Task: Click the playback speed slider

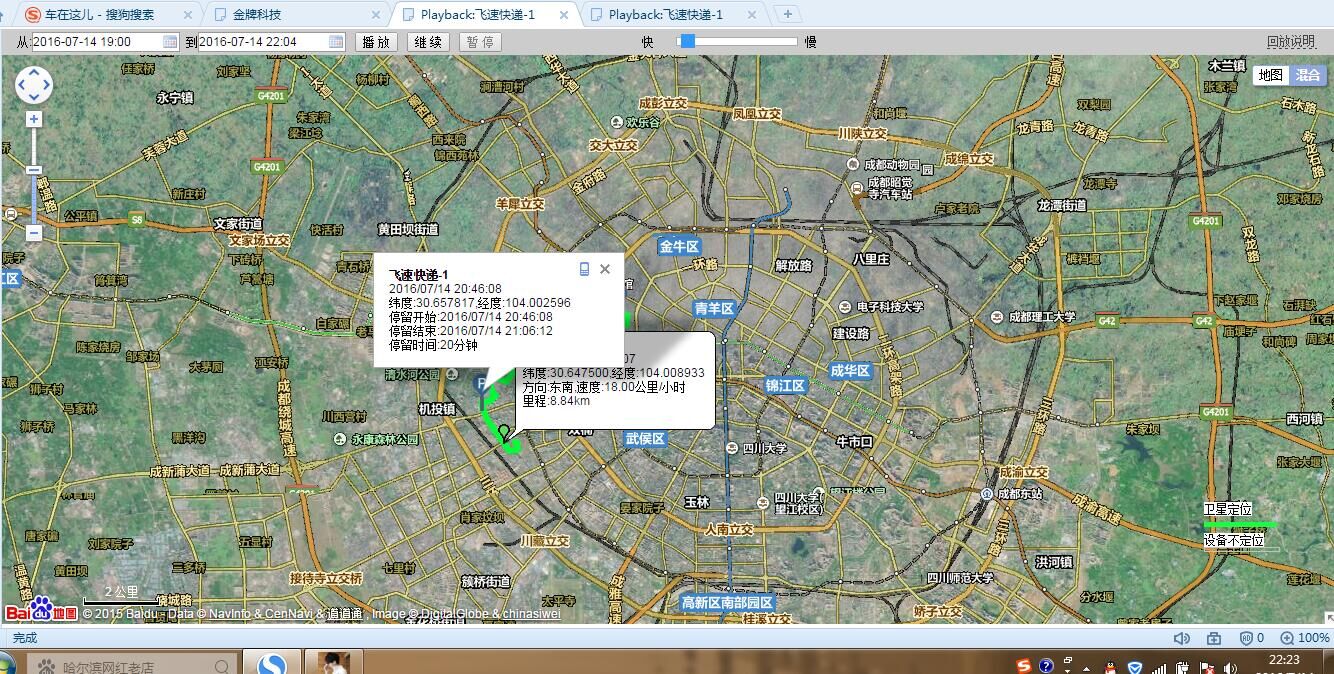Action: (738, 42)
